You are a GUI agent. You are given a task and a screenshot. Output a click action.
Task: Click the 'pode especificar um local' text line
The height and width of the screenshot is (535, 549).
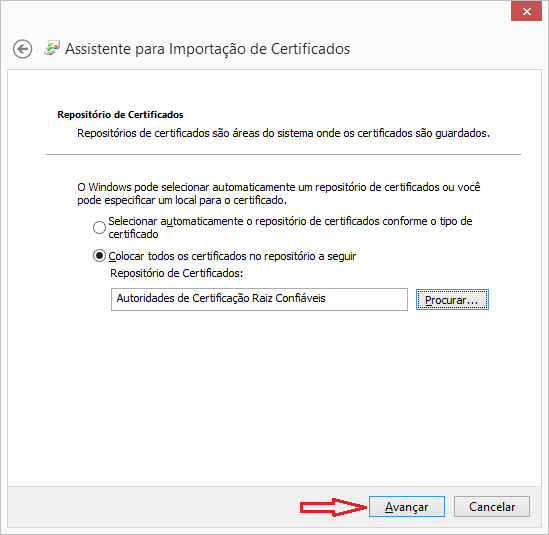tap(182, 200)
